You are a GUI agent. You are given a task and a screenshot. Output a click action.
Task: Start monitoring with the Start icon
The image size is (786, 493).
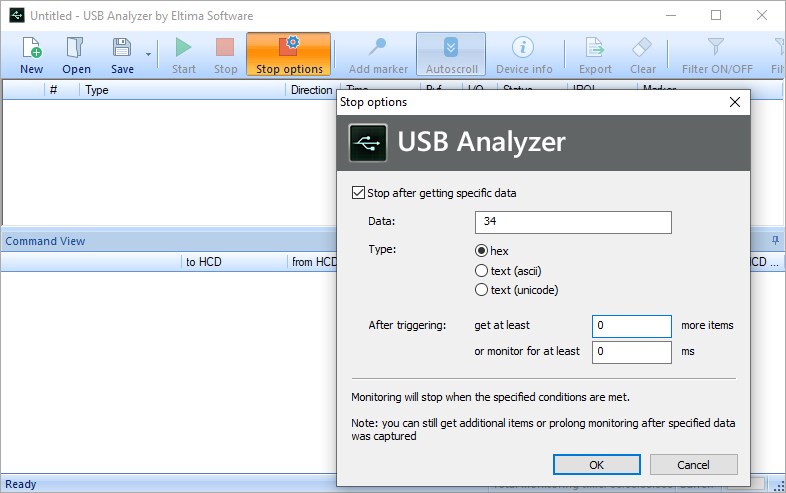pyautogui.click(x=183, y=55)
